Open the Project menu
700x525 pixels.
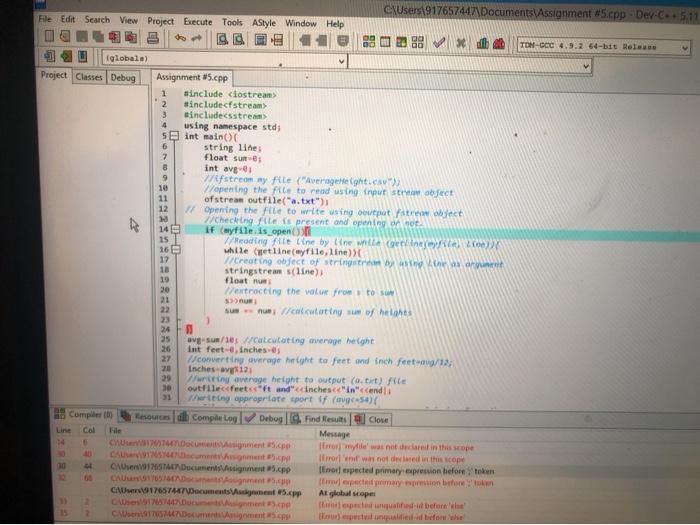160,21
